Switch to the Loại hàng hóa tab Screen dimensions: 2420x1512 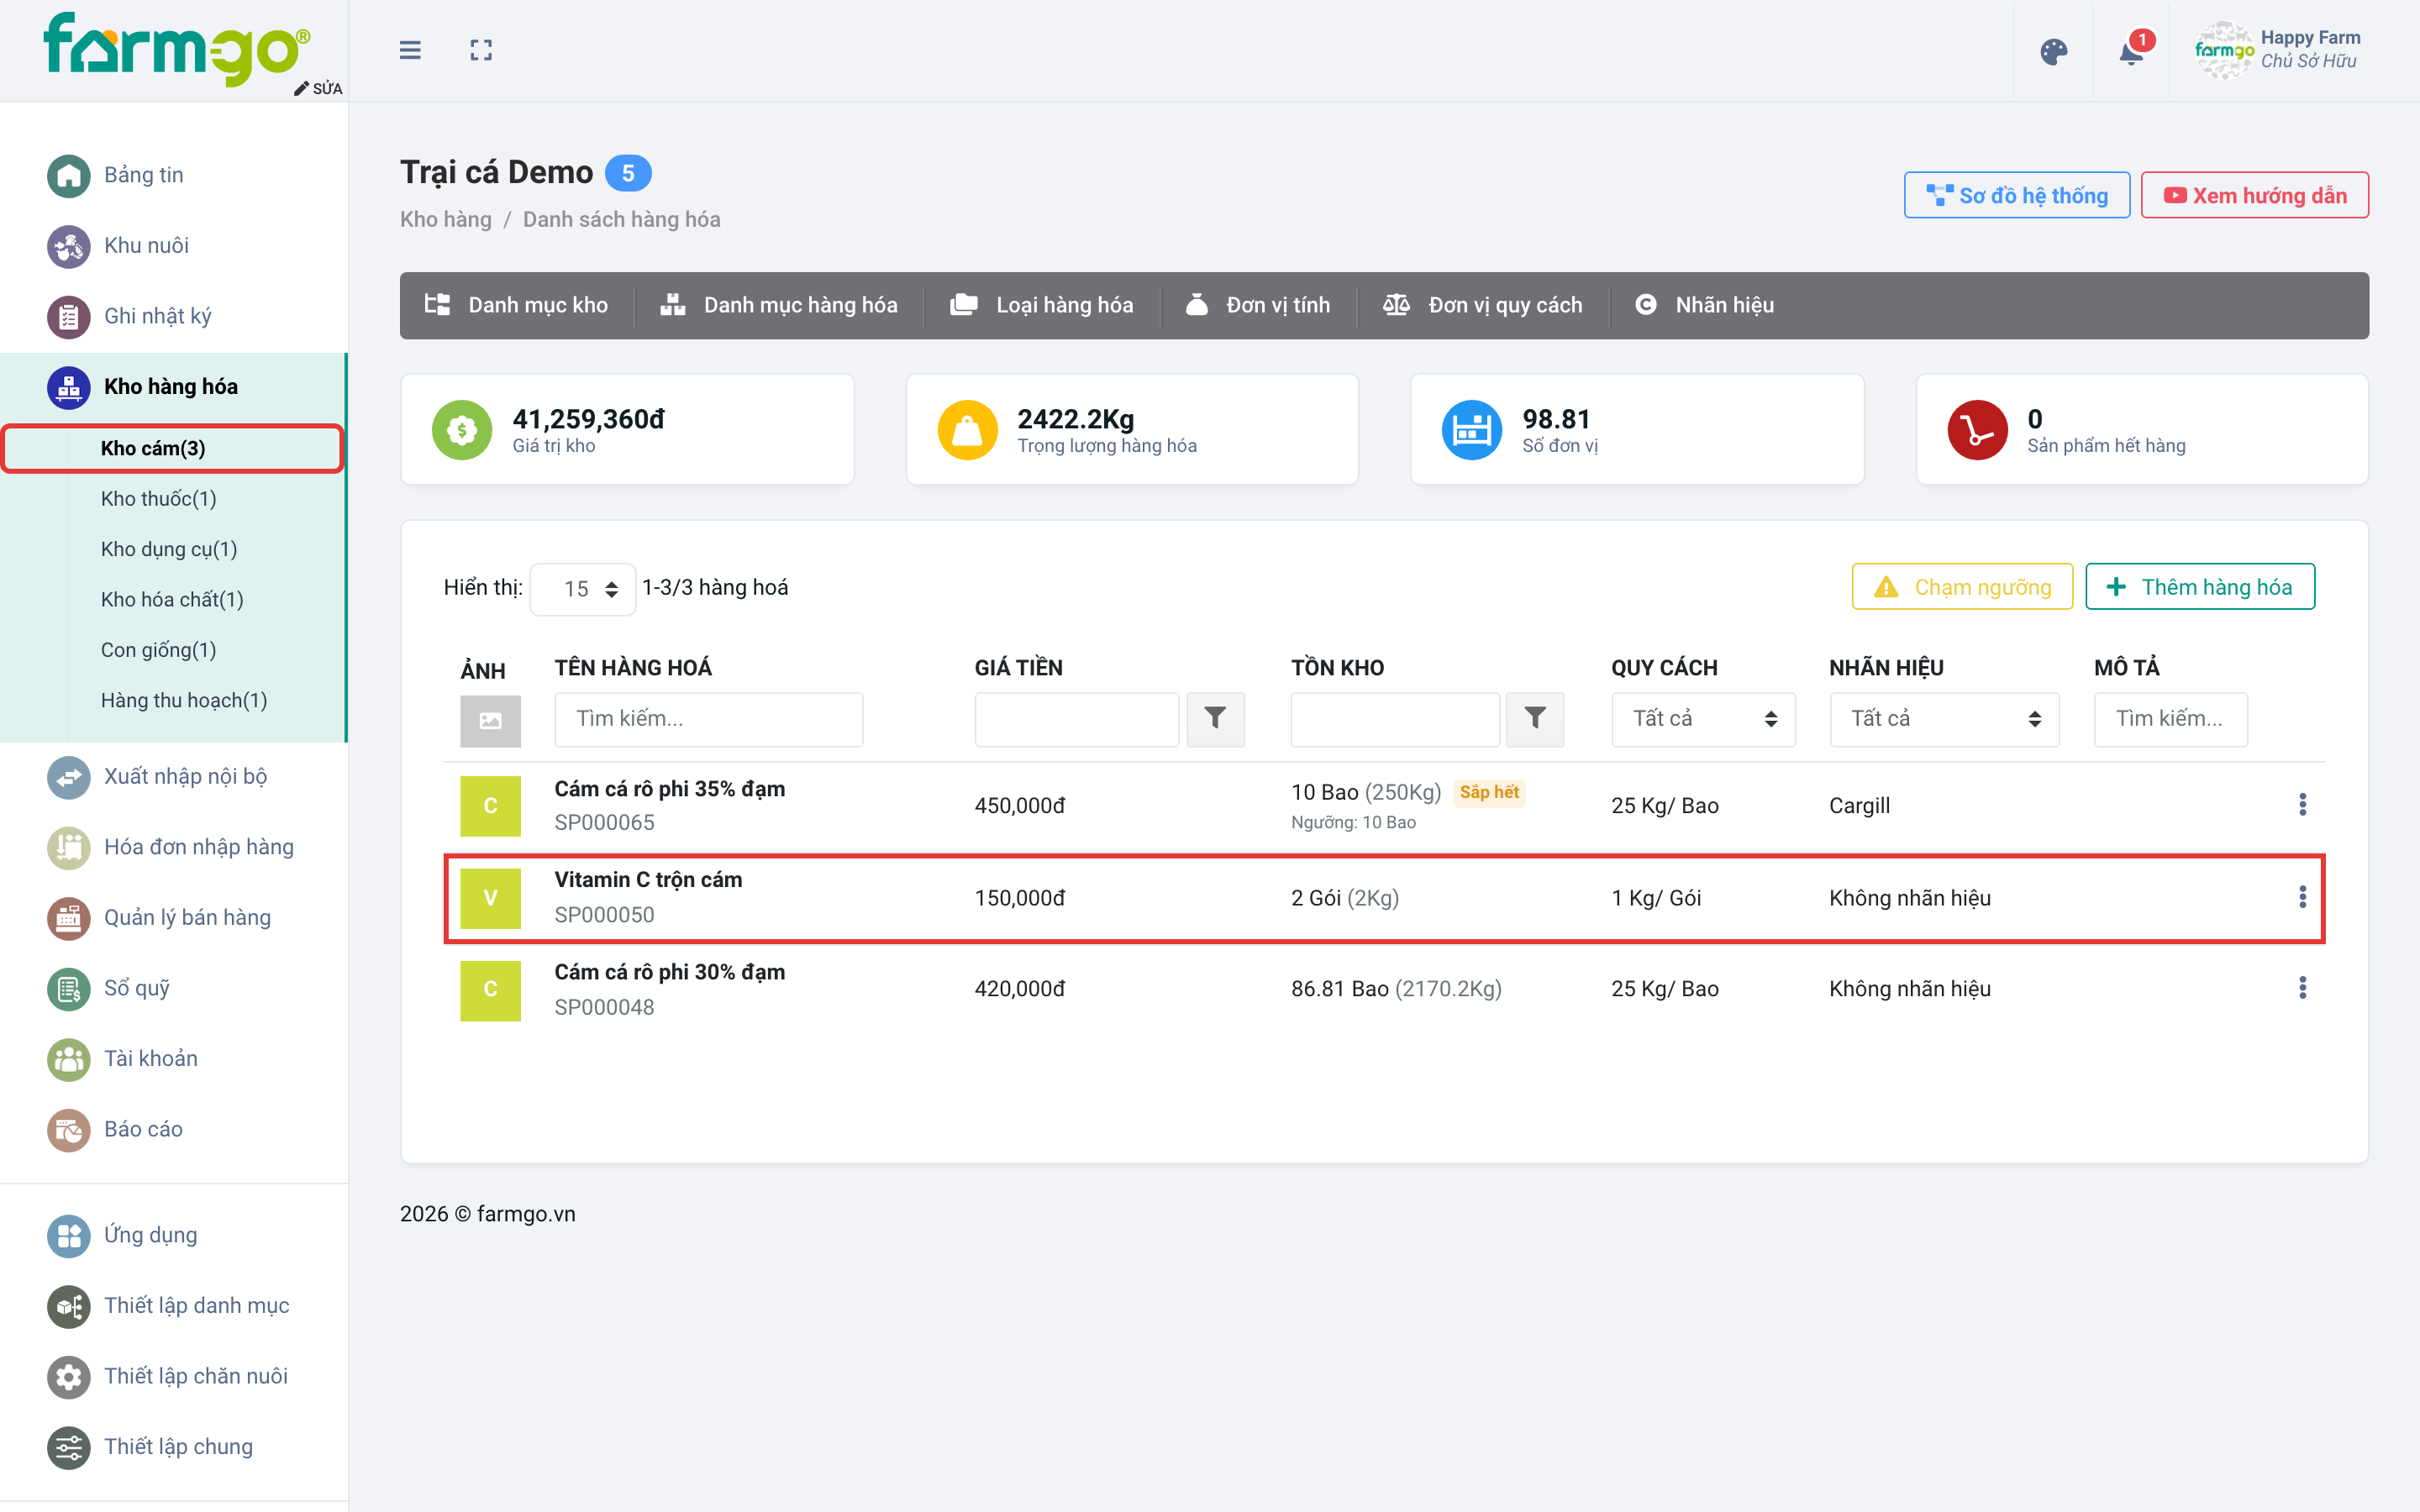point(1042,305)
